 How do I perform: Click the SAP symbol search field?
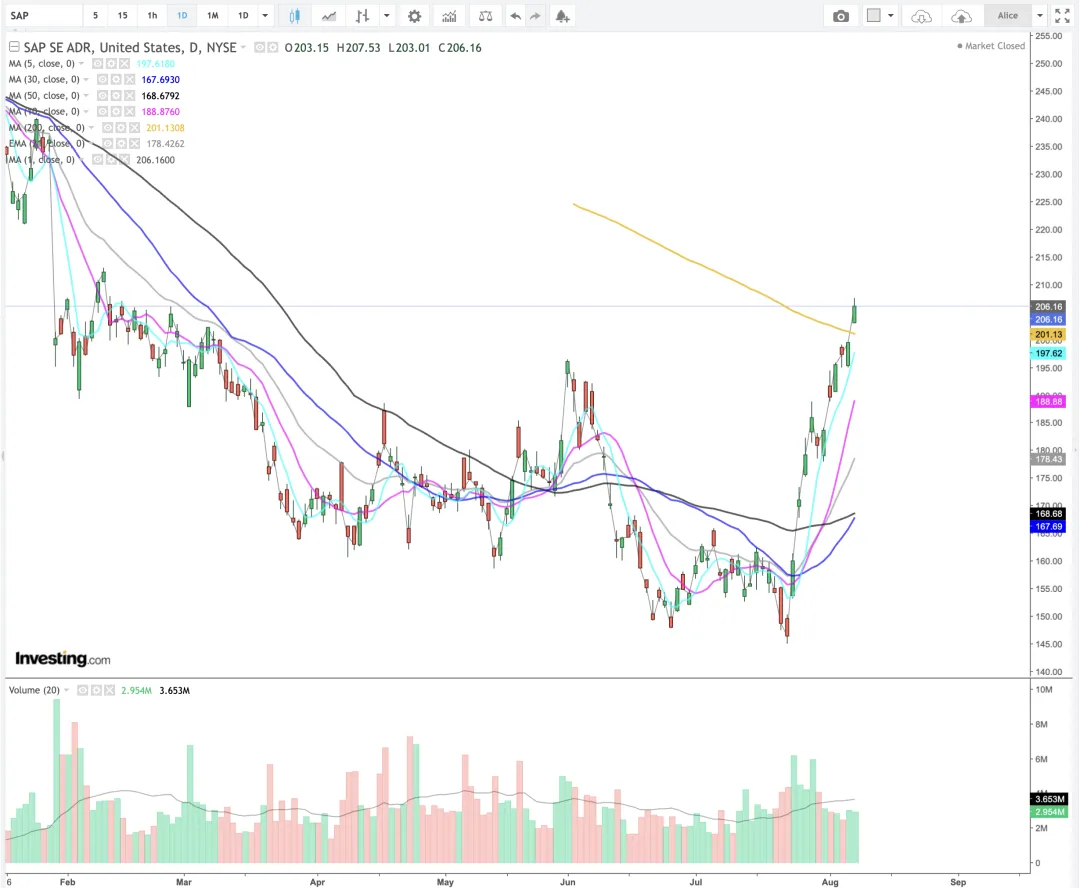point(43,15)
